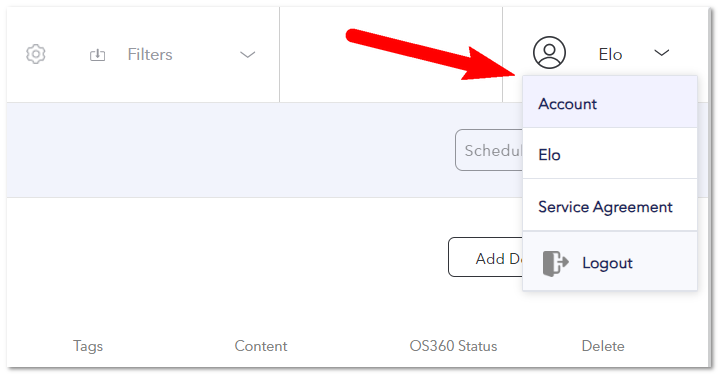718x374 pixels.
Task: Open the settings gear icon
Action: tap(36, 54)
